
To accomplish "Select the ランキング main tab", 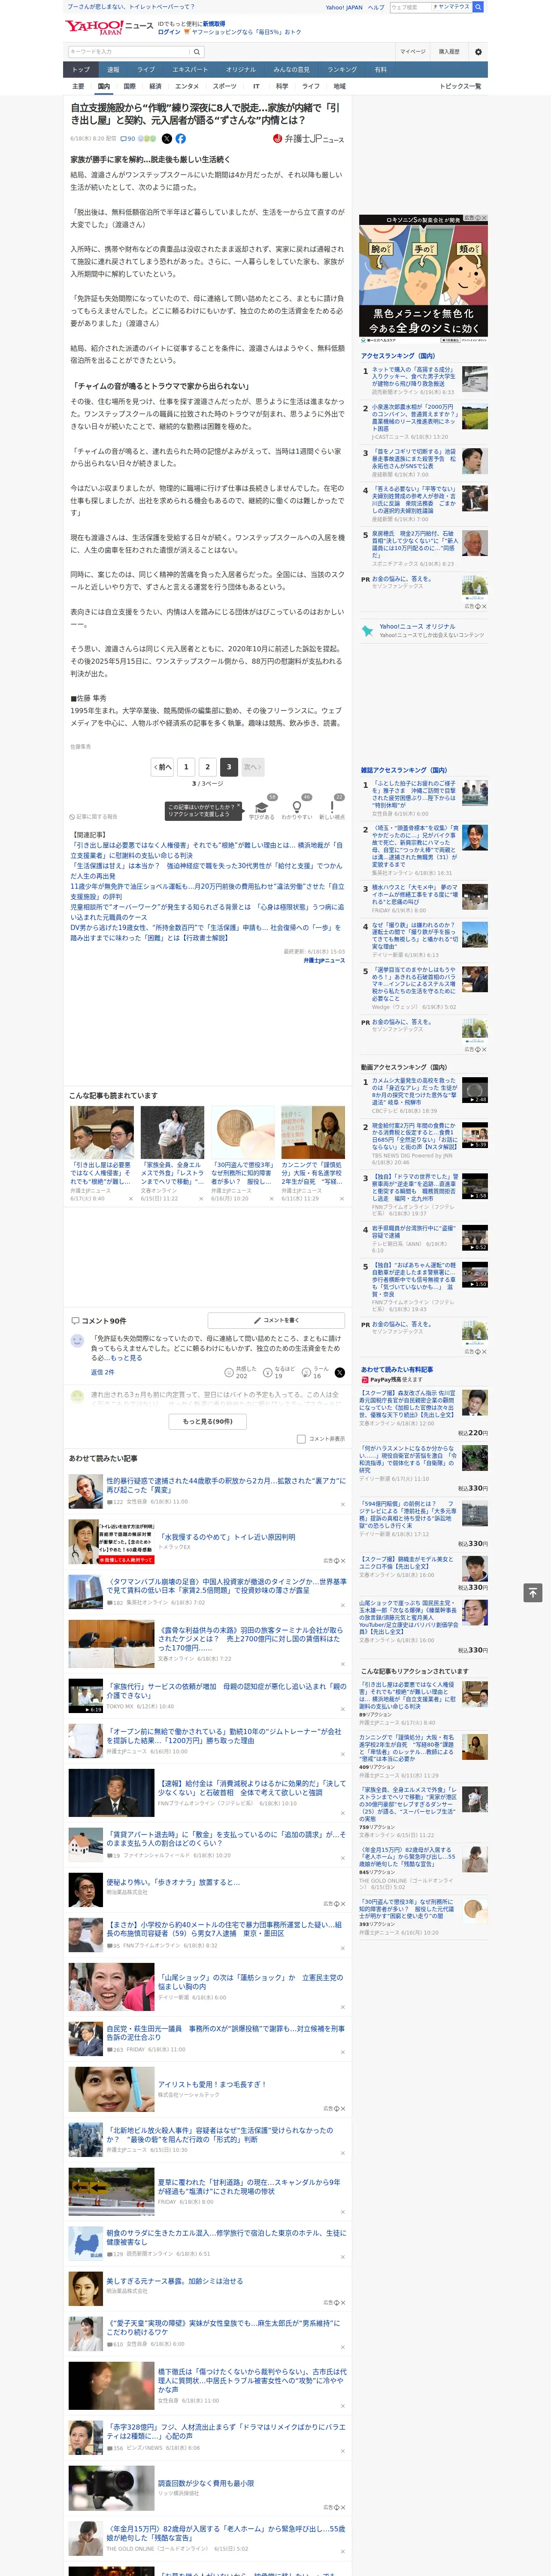I will pyautogui.click(x=342, y=70).
